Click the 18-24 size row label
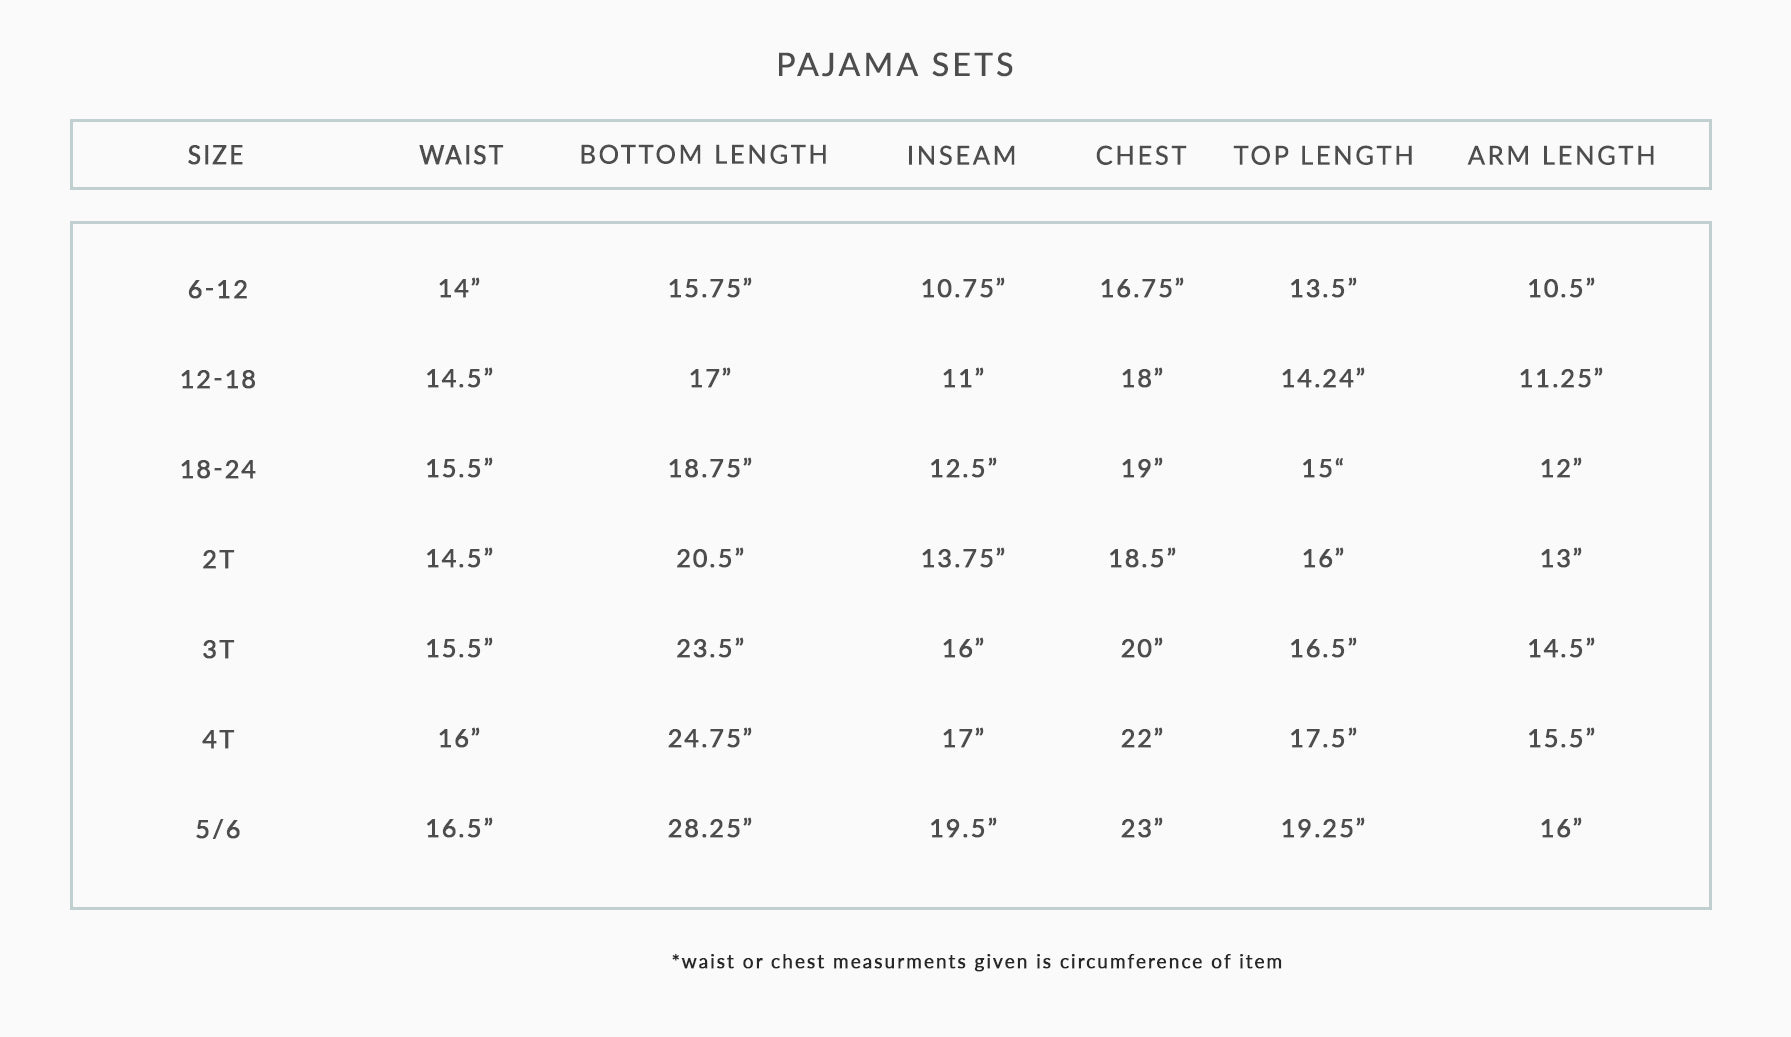 218,469
